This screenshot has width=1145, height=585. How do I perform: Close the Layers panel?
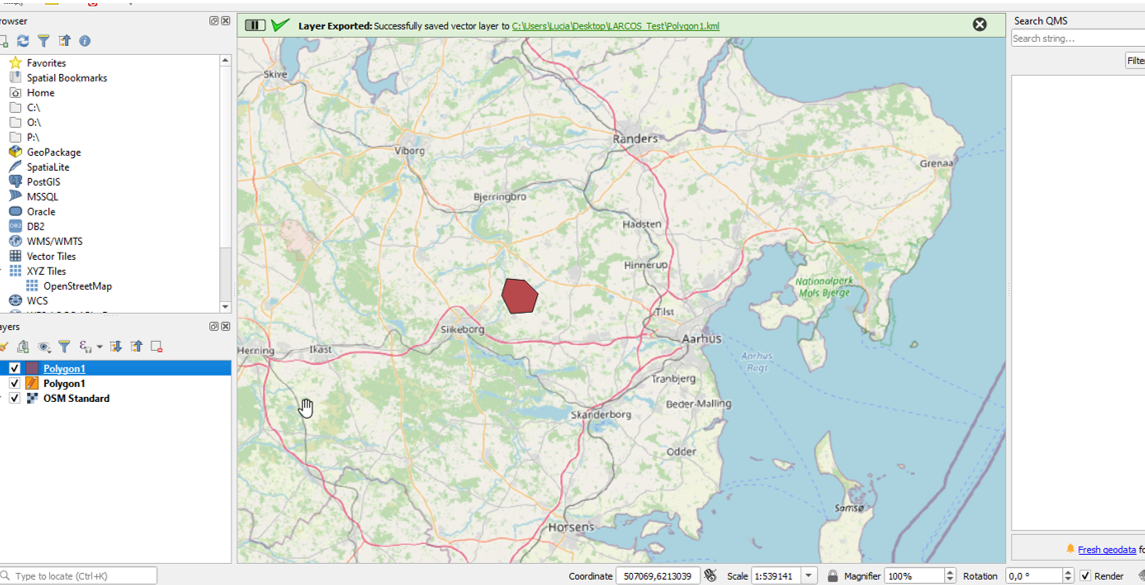point(226,326)
